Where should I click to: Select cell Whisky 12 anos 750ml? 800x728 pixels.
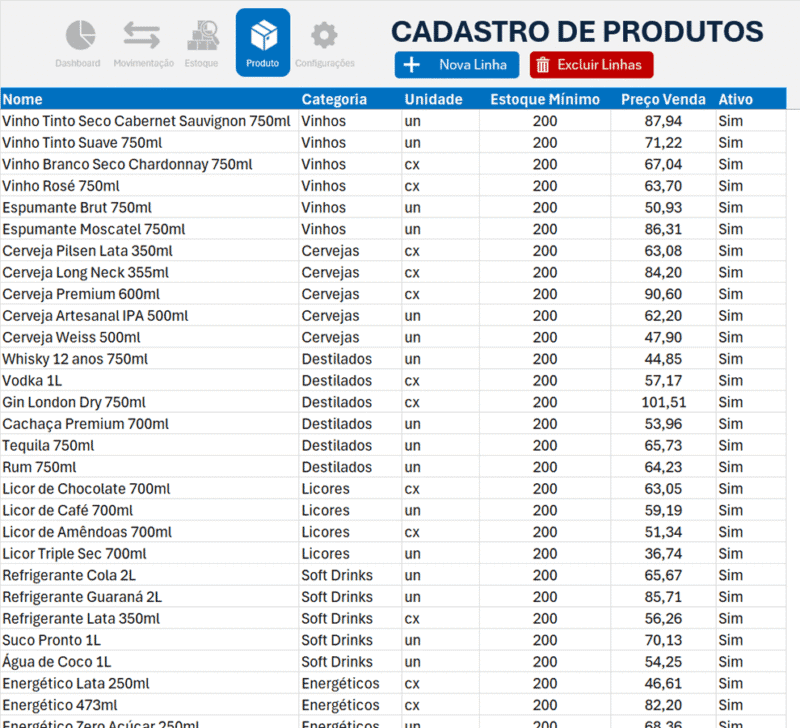[x=149, y=359]
